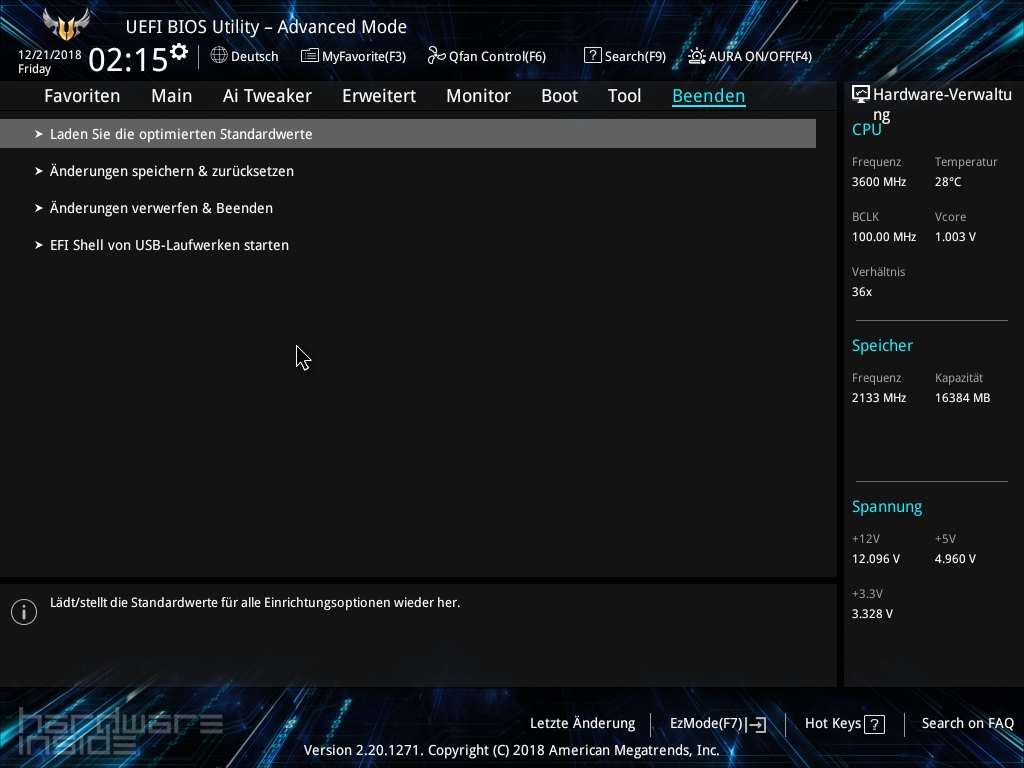Click the UEFI BIOS Utility title
1024x768 pixels.
point(266,27)
